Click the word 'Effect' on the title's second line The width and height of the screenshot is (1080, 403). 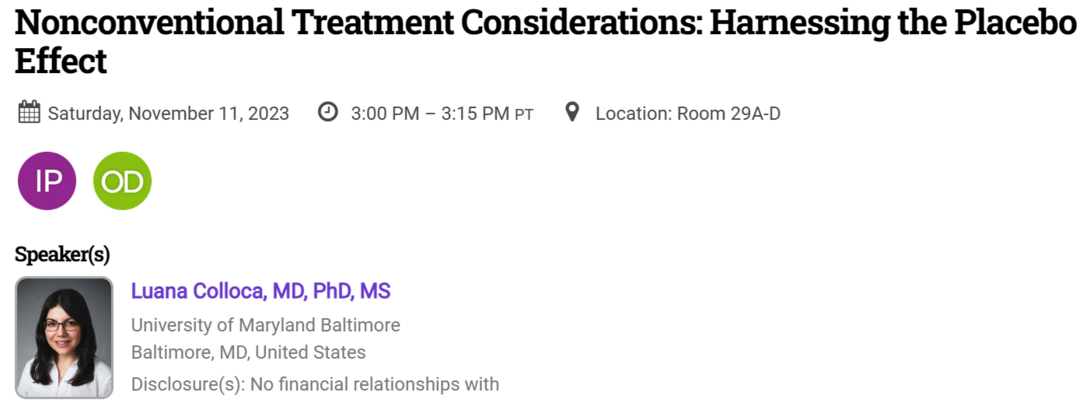60,62
